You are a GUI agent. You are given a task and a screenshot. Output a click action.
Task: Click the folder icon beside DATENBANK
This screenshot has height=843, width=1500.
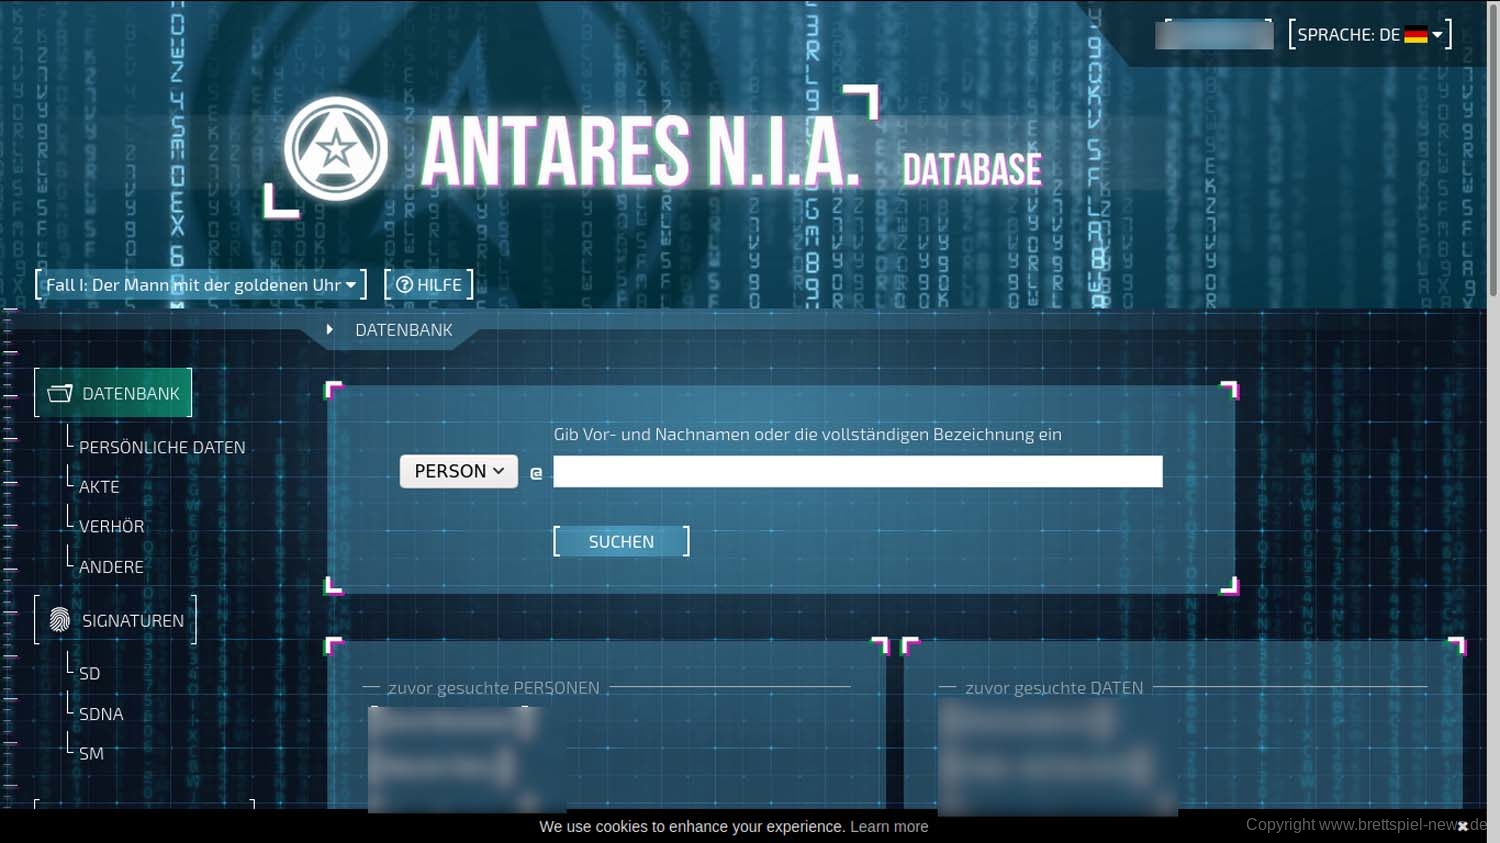(60, 394)
